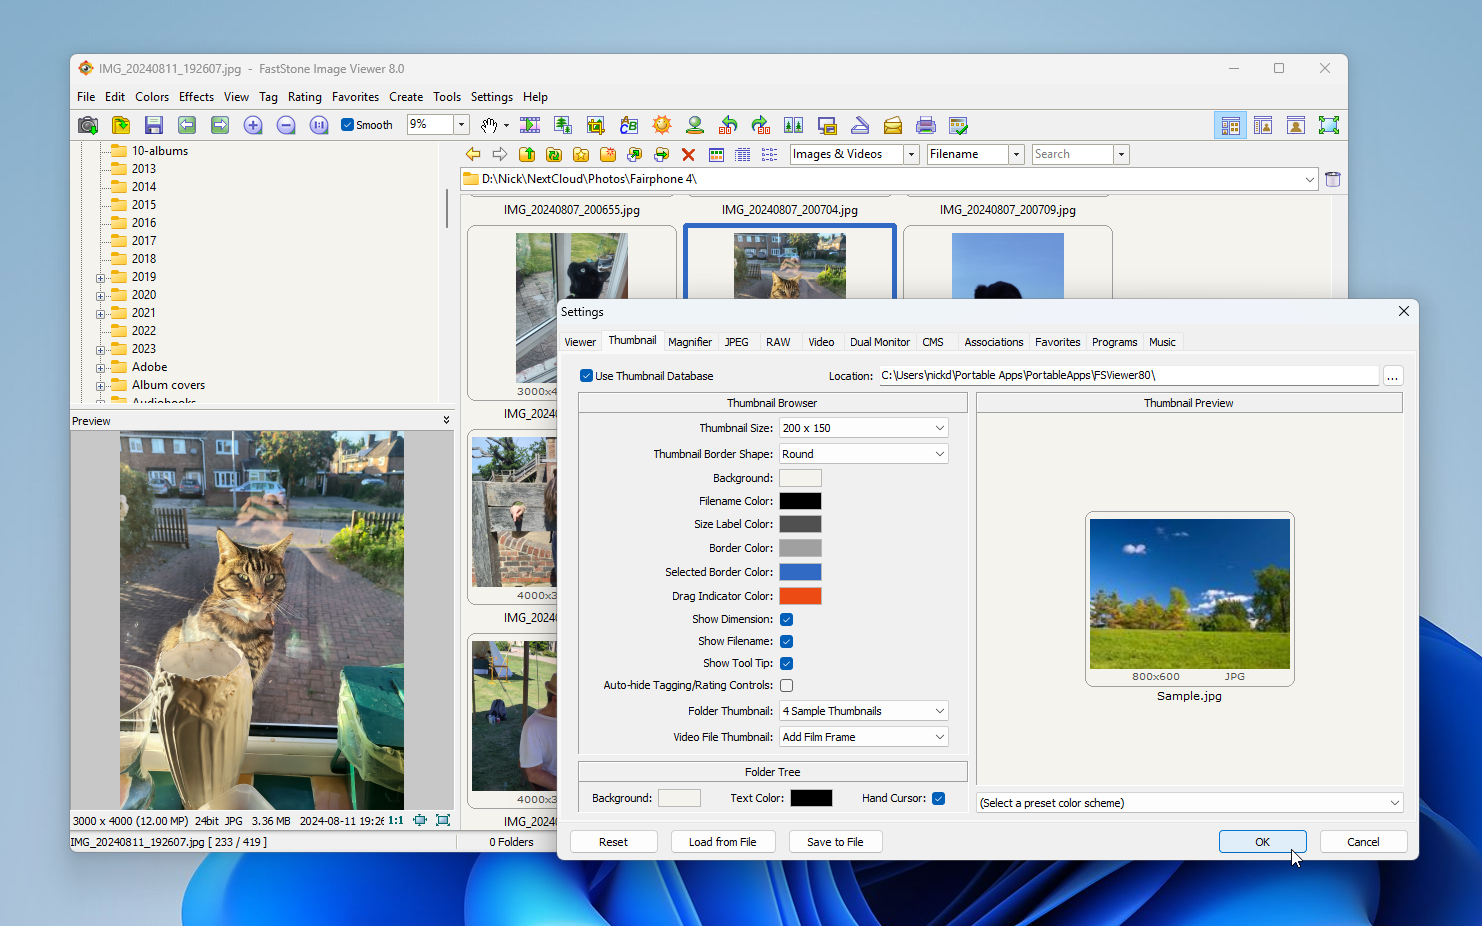Click the Drag Indicator Color swatch

(800, 596)
